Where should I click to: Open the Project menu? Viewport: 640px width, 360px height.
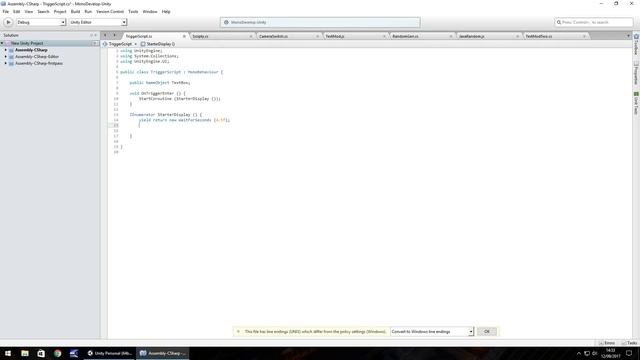[x=60, y=12]
